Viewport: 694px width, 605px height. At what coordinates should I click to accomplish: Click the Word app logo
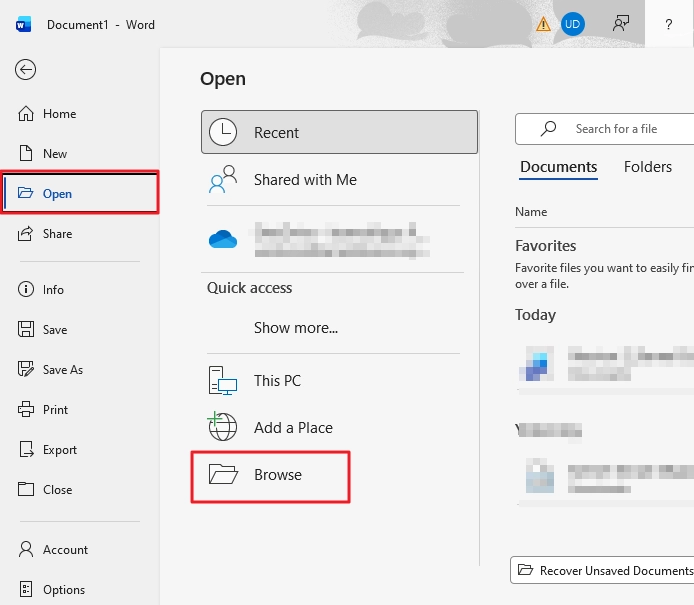[x=23, y=24]
